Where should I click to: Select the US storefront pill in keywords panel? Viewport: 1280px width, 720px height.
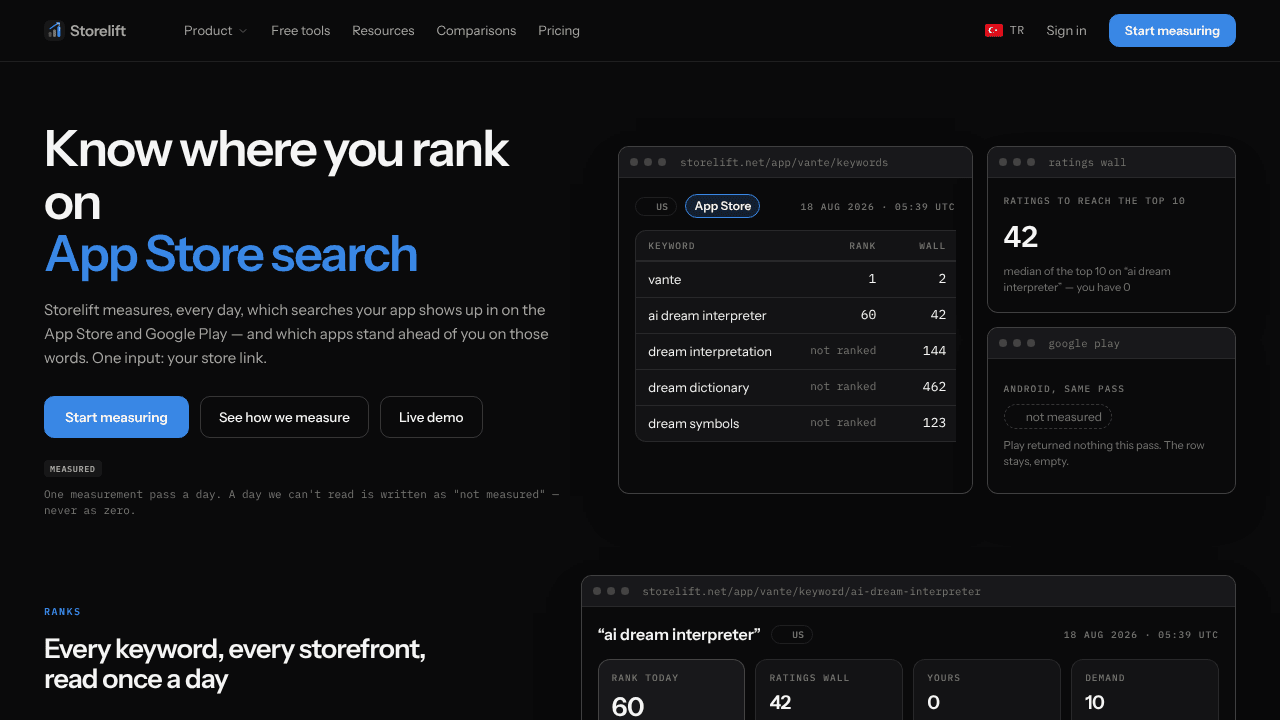point(655,206)
